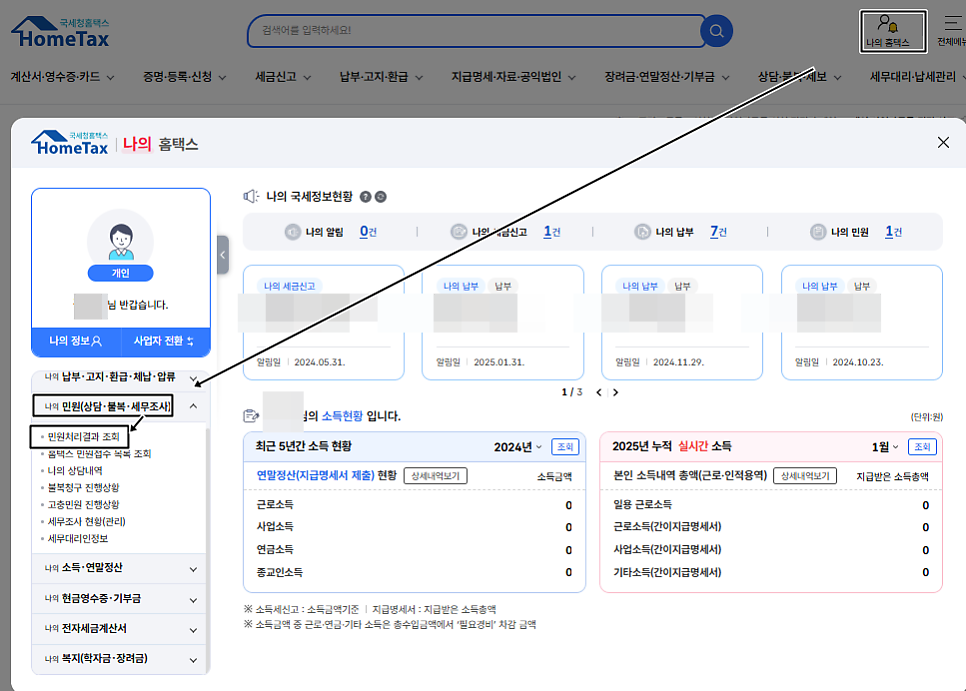This screenshot has height=691, width=966.
Task: Expand the 나의 전자세금계산서 section
Action: coord(118,628)
